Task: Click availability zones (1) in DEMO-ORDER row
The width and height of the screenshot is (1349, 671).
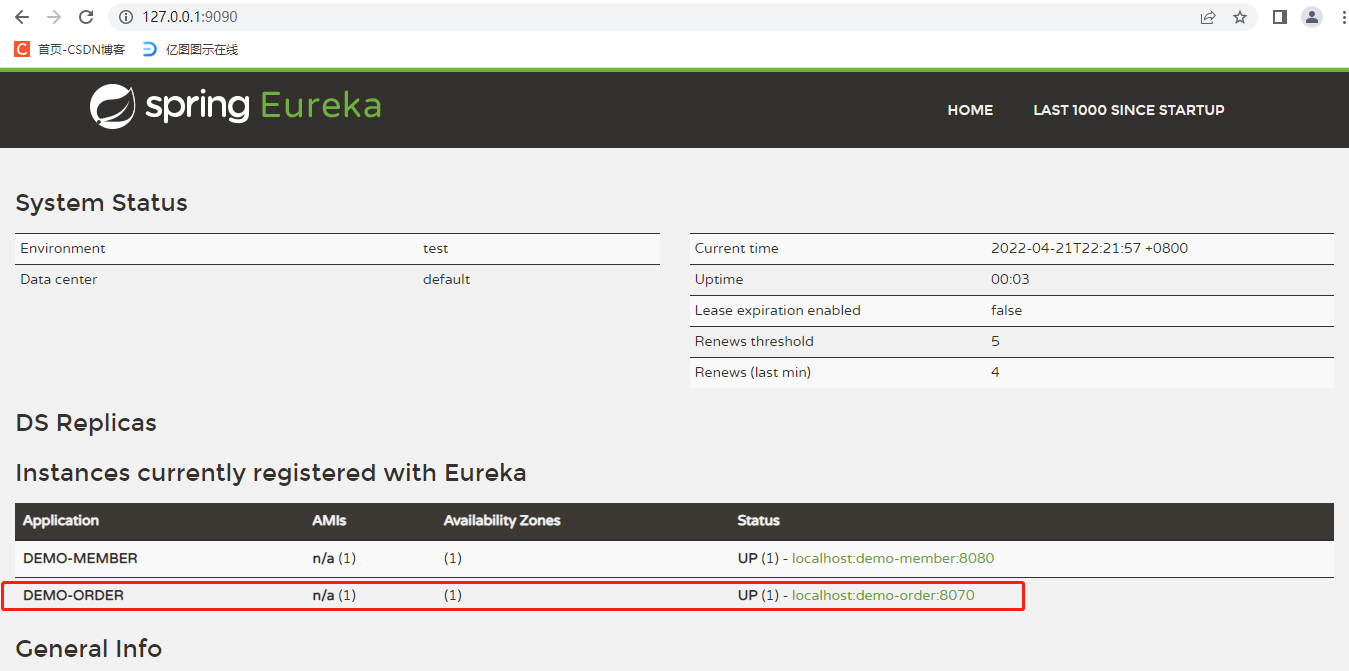Action: (453, 595)
